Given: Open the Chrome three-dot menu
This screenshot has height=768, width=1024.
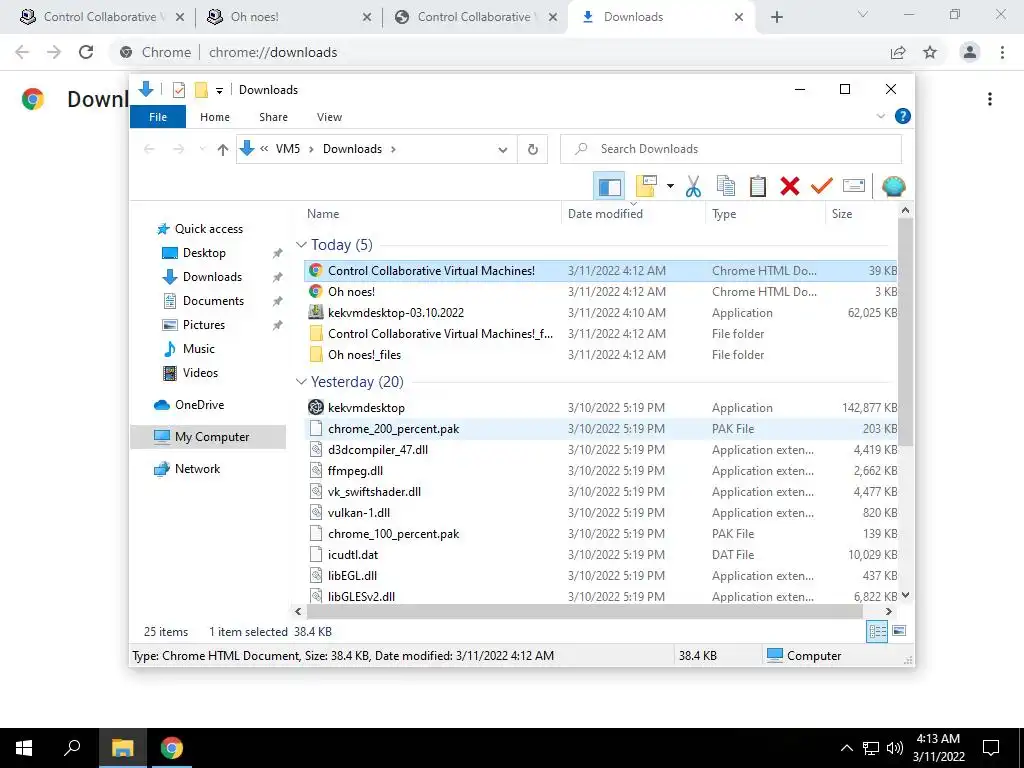Looking at the screenshot, I should click(1002, 52).
